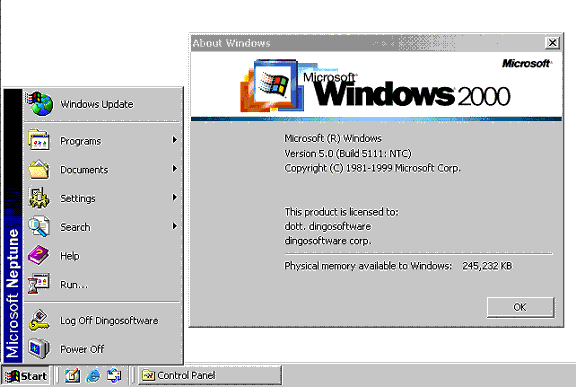This screenshot has width=576, height=387.
Task: Click the Log Off key icon
Action: [39, 320]
